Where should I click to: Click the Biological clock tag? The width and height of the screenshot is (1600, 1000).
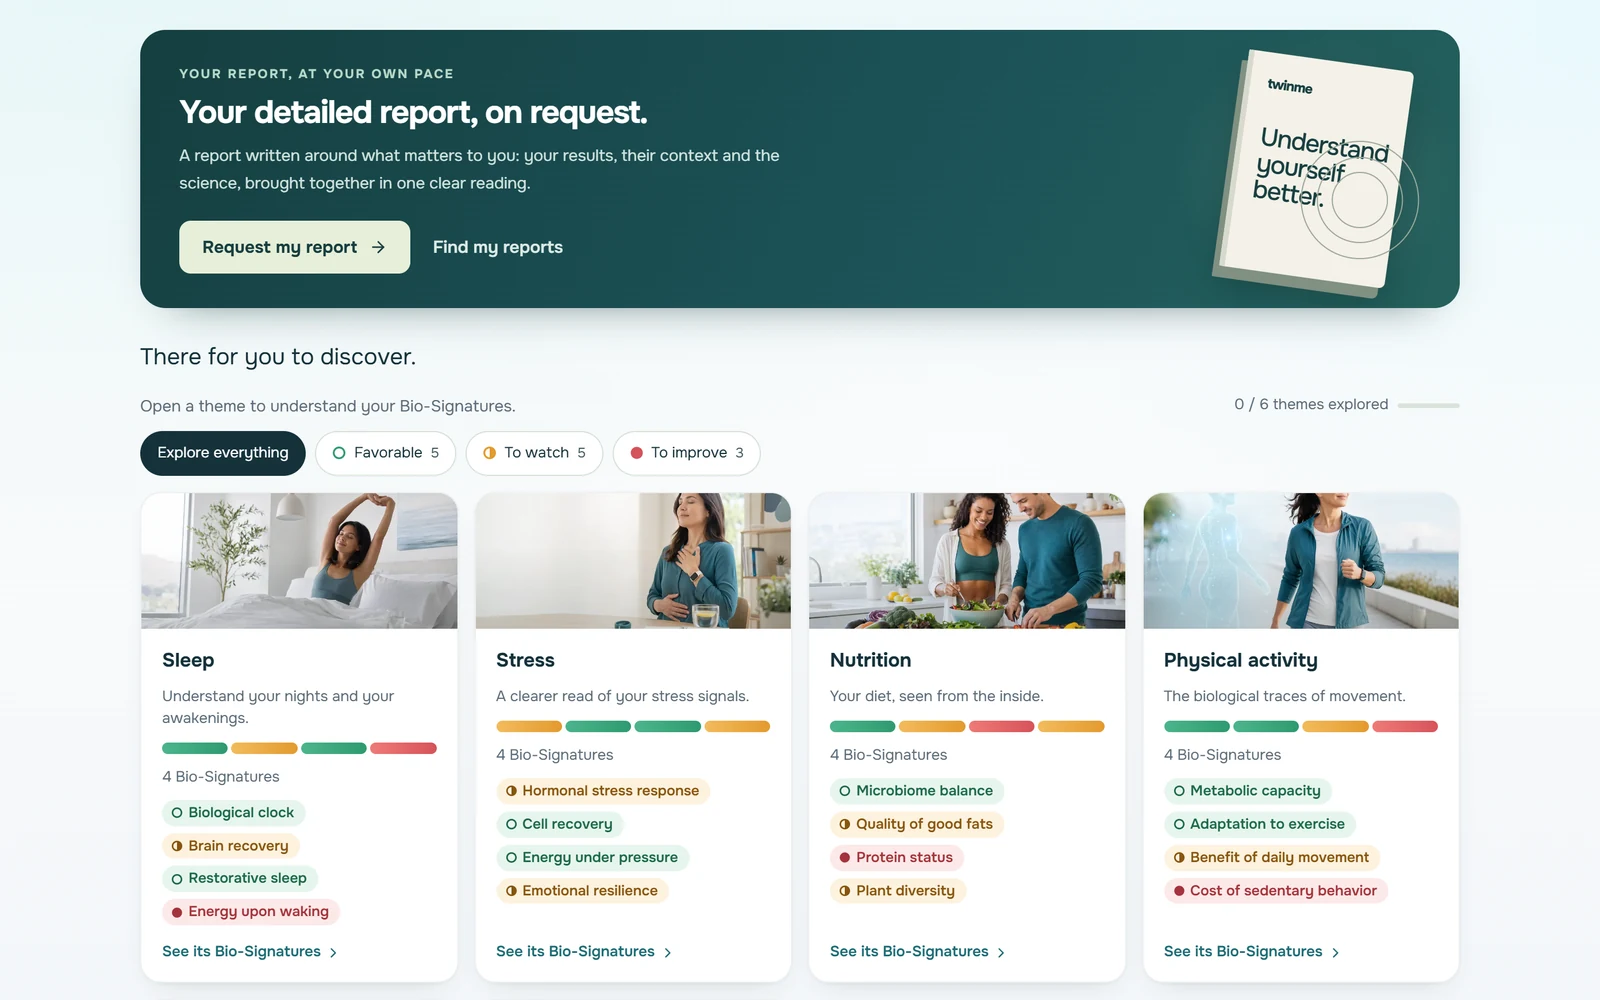(233, 813)
